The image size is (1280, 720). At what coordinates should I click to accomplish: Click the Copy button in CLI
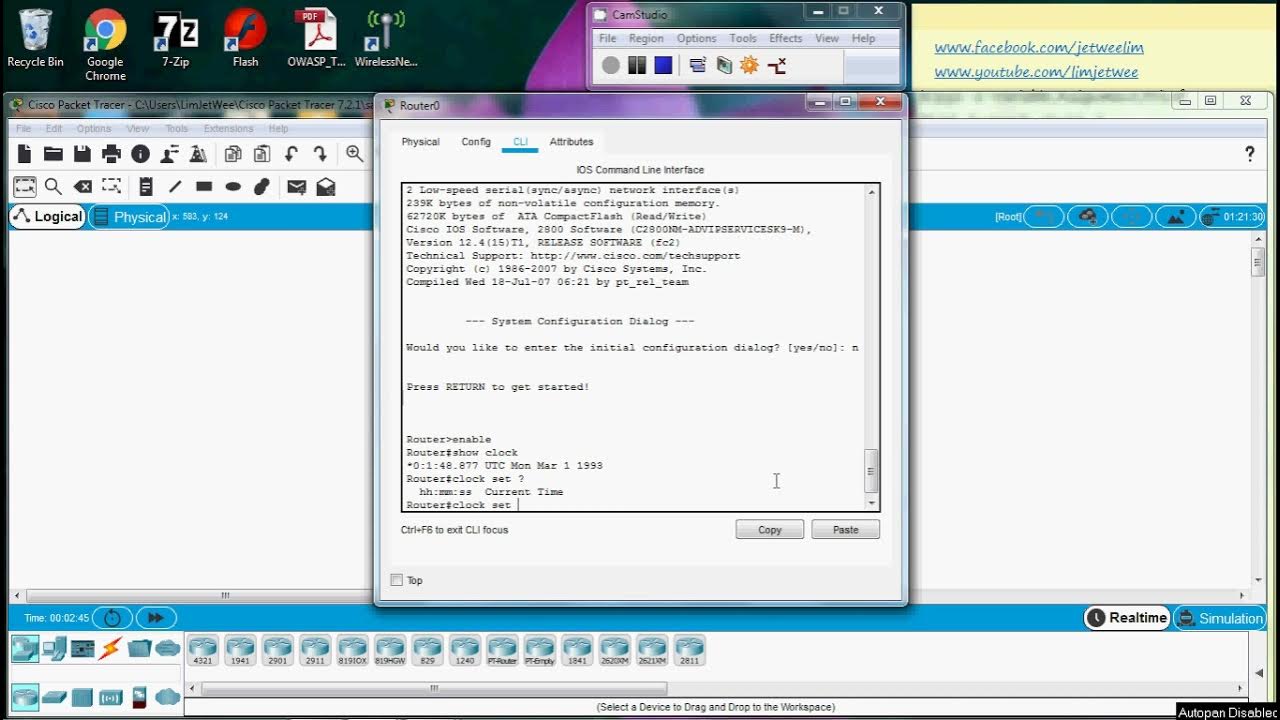click(x=769, y=530)
